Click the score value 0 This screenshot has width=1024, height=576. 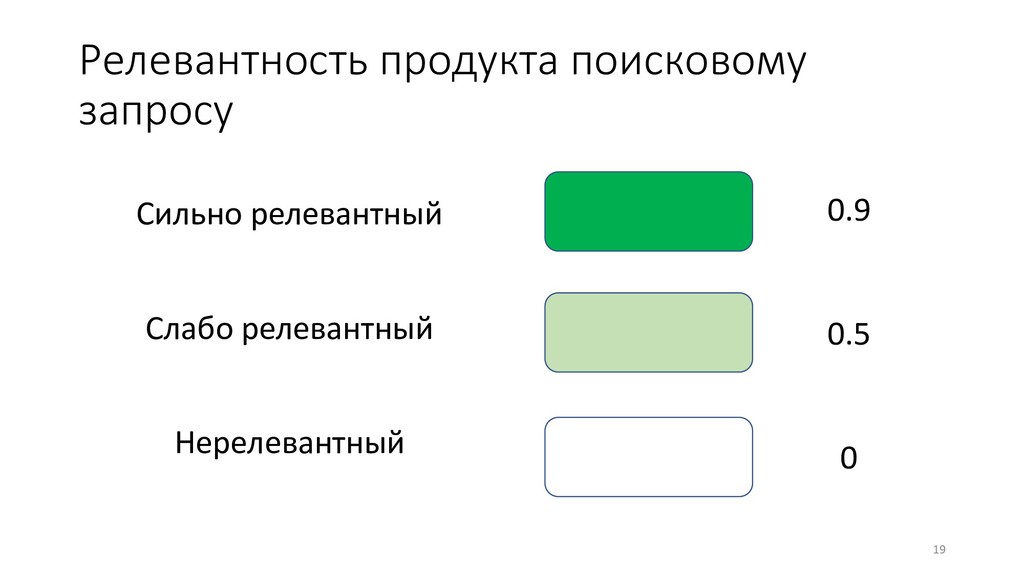848,458
